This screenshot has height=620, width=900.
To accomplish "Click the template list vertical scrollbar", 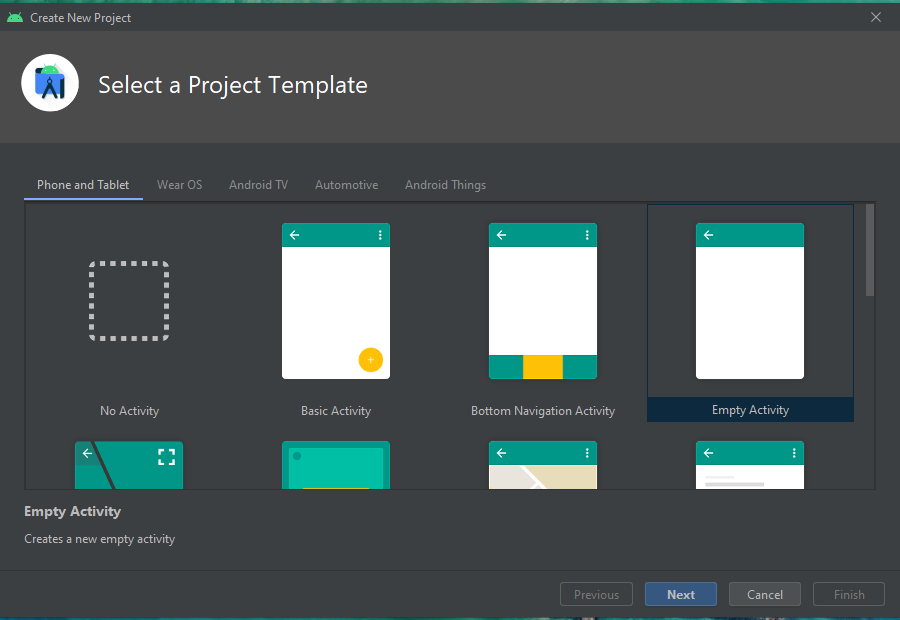I will 870,250.
